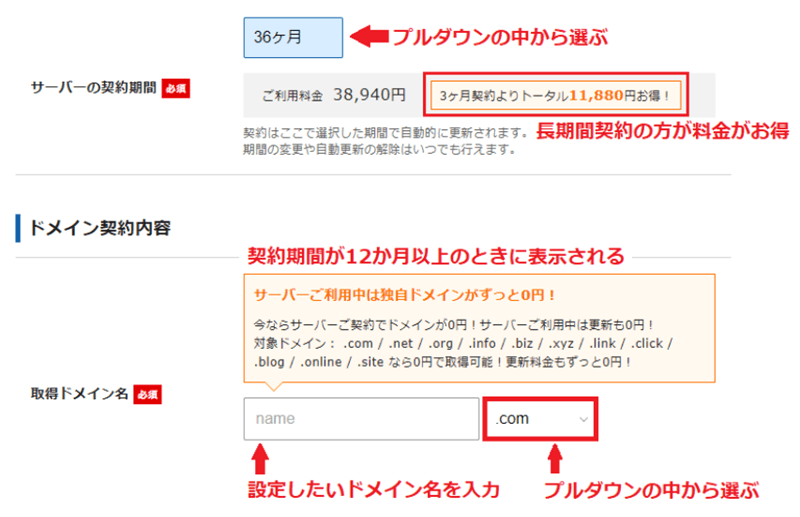The image size is (800, 517).
Task: Select the ドメイン契約内容 section heading
Action: point(100,228)
